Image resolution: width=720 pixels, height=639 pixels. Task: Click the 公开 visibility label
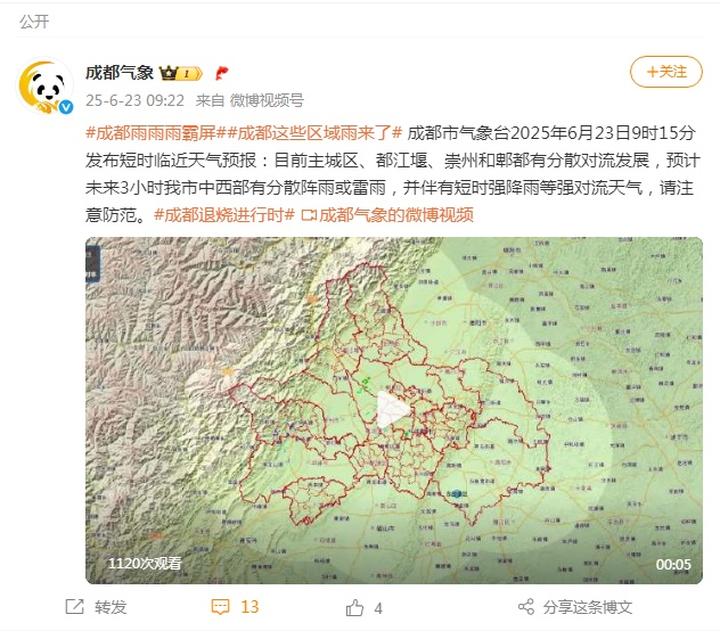(x=34, y=21)
